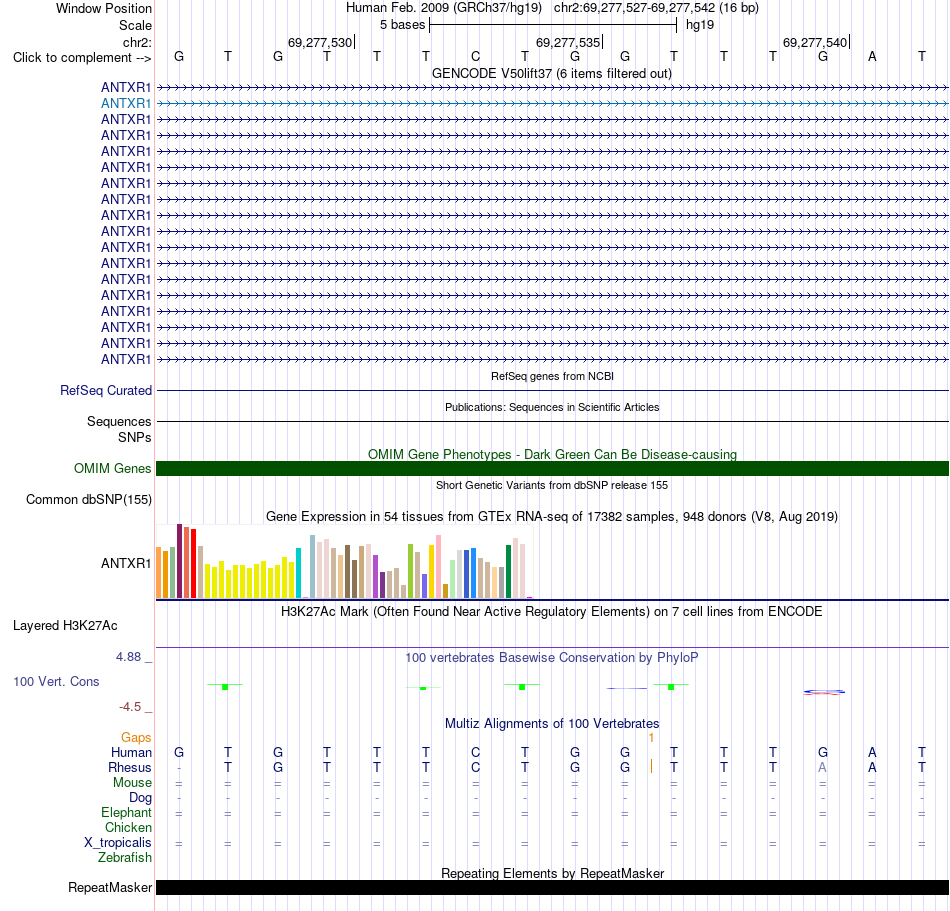This screenshot has height=911, width=950.
Task: Open the 'H3K27Ac Mark' ENCODE track title
Action: coord(552,612)
